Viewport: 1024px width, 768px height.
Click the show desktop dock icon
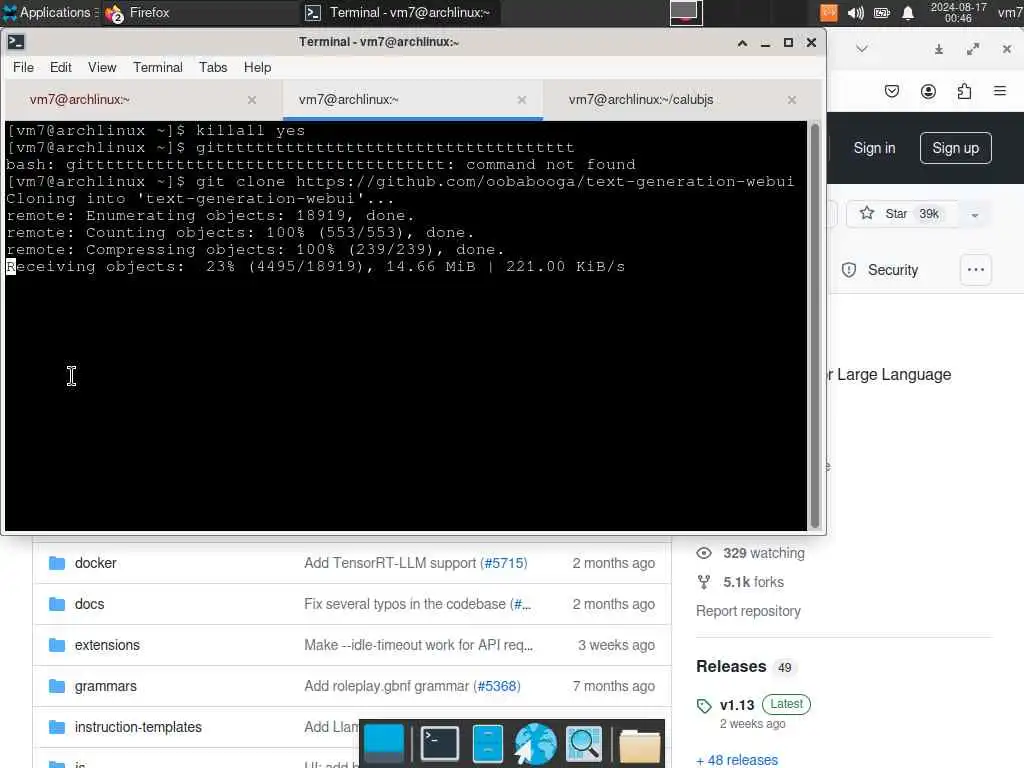click(384, 743)
